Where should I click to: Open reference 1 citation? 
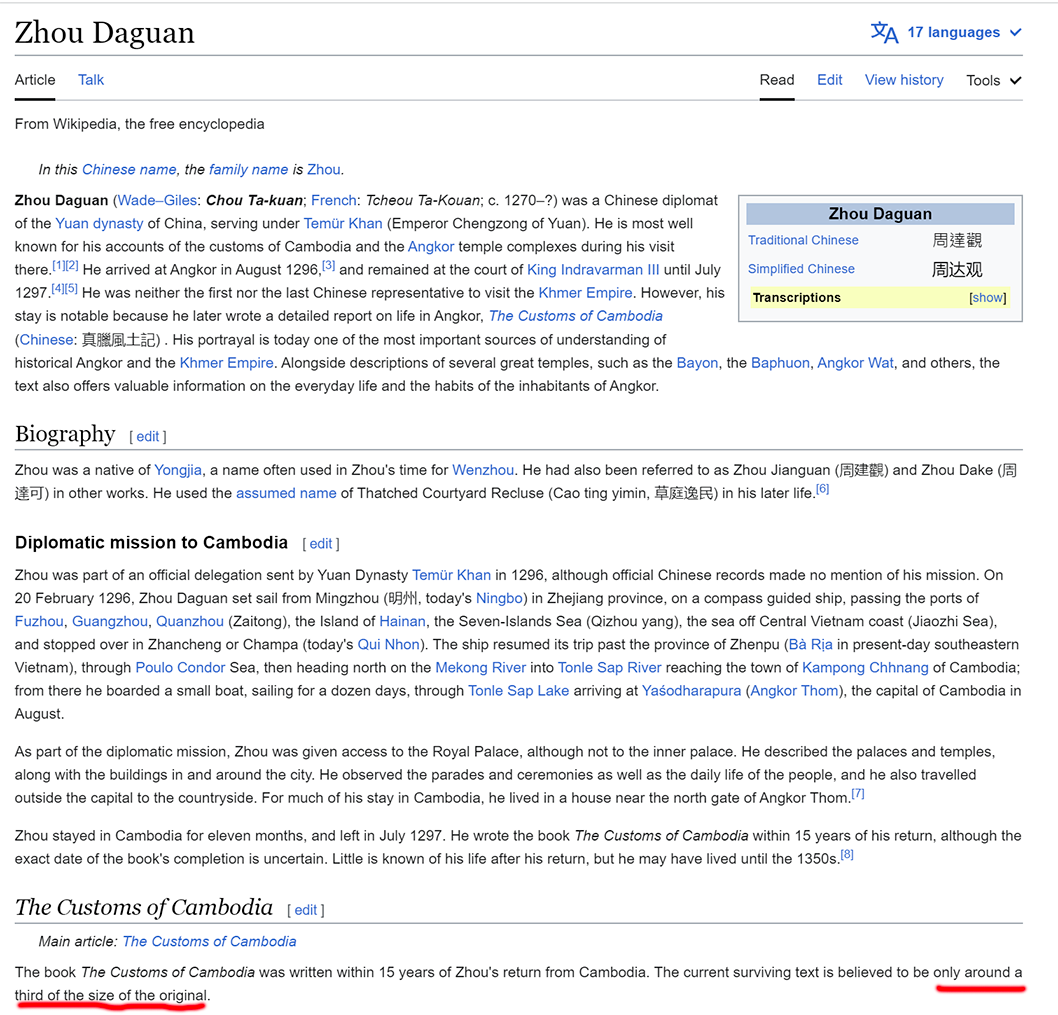(59, 265)
